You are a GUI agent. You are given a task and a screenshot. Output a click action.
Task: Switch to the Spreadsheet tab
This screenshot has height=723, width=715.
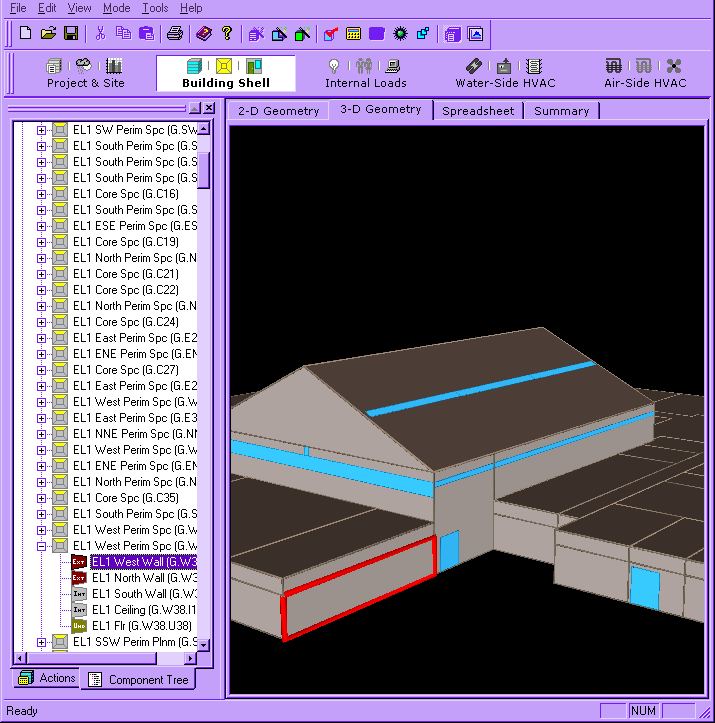coord(478,111)
